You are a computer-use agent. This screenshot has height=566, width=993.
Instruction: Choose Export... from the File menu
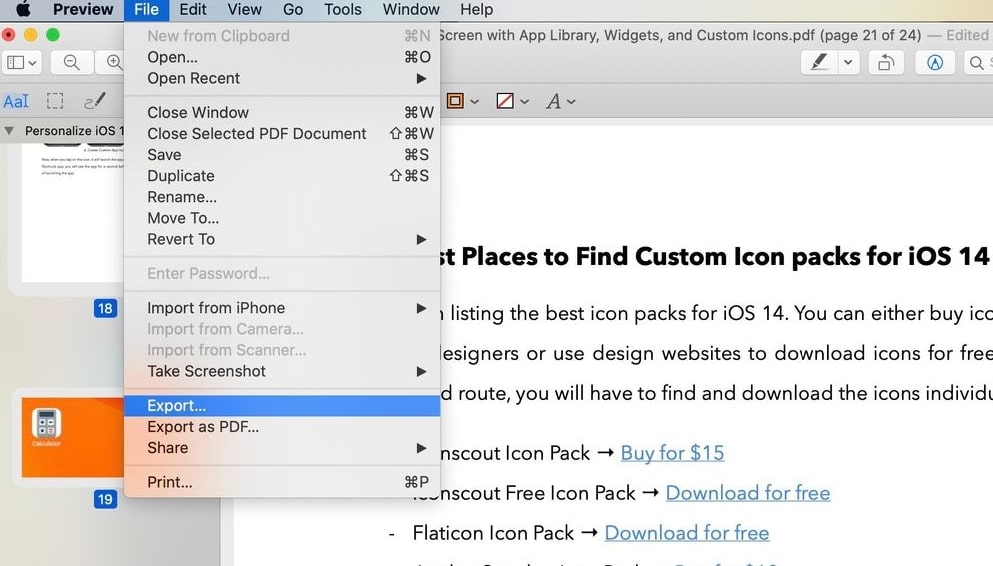282,406
